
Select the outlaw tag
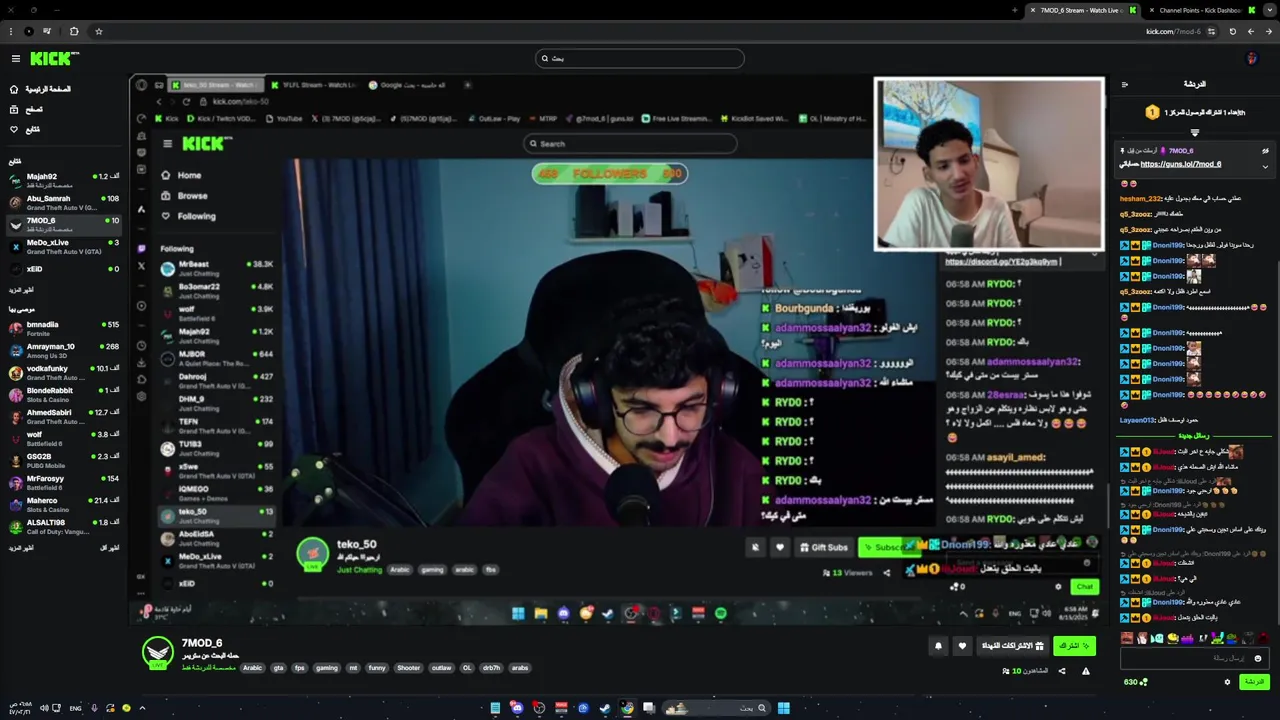(x=441, y=668)
